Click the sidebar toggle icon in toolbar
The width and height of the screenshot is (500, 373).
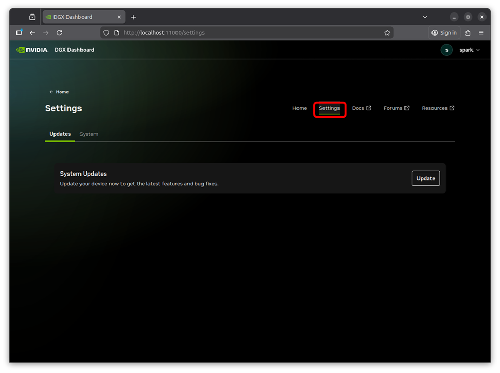19,33
